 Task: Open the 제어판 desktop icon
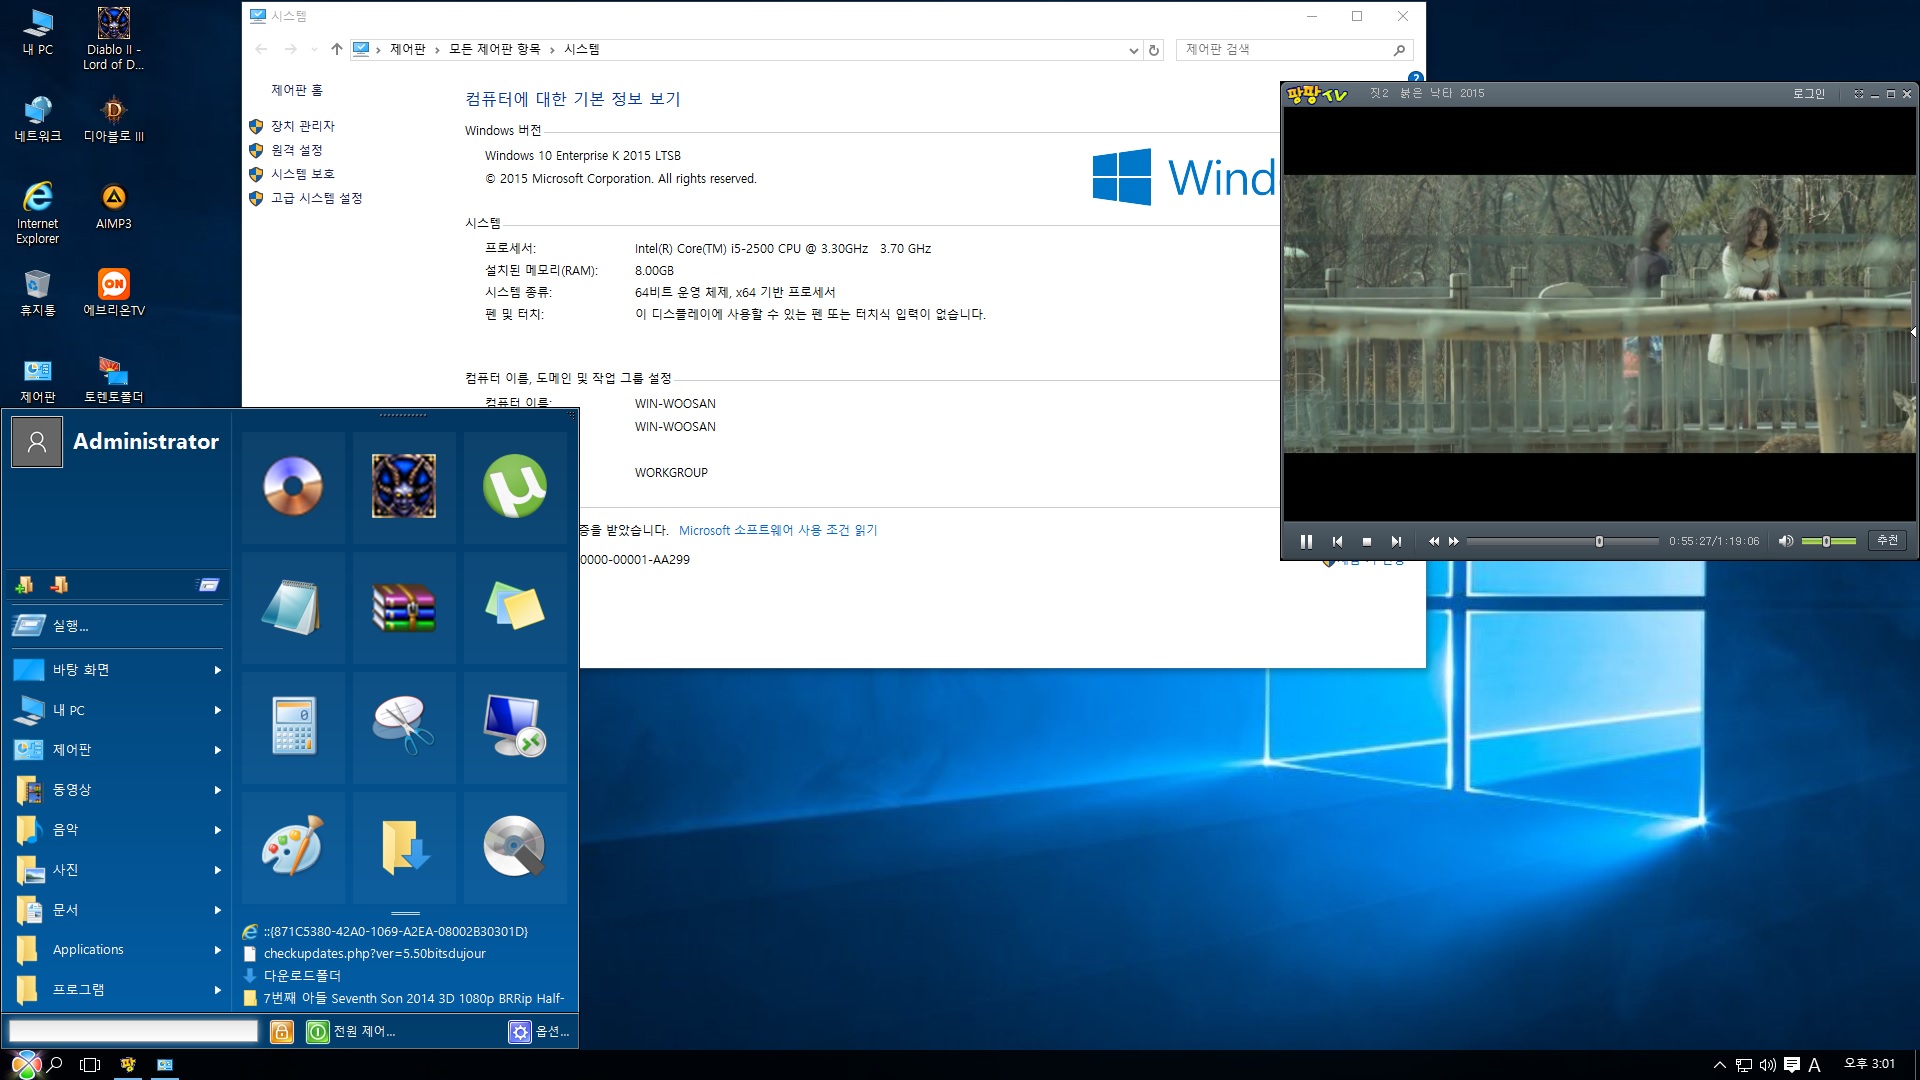tap(38, 380)
